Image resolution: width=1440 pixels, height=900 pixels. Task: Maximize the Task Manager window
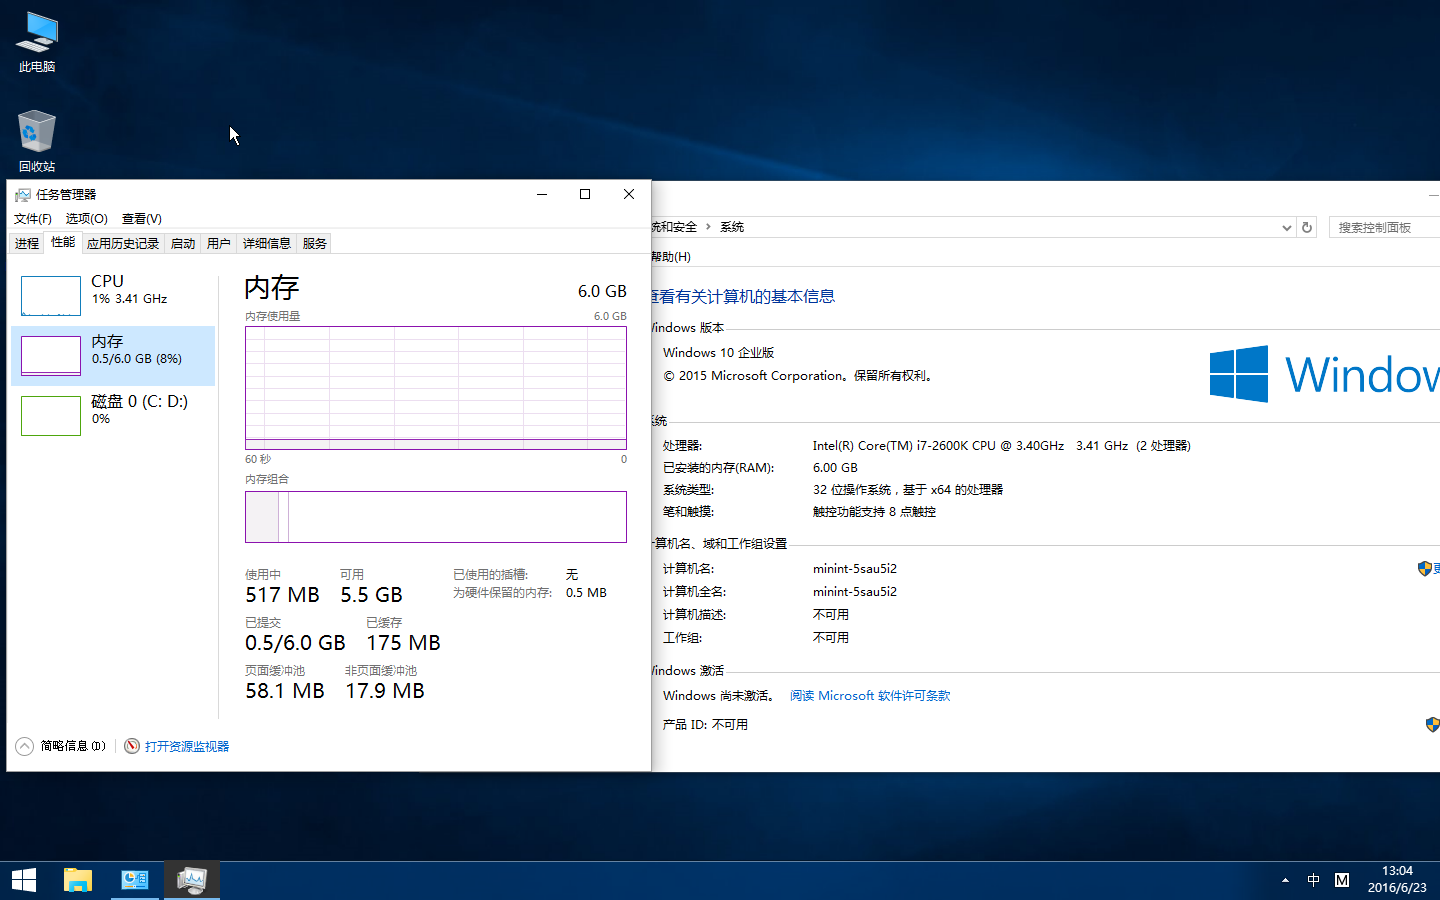coord(585,194)
